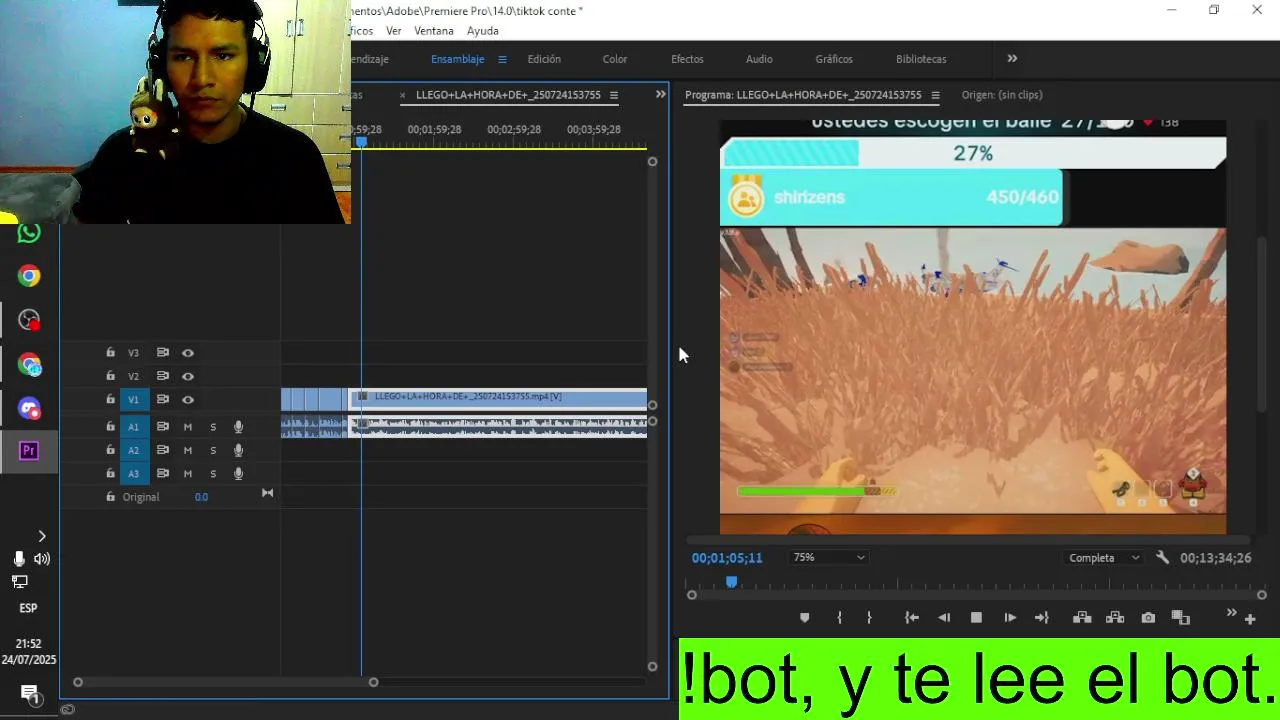Target the A3 track header
Viewport: 1280px width, 720px height.
coord(134,474)
